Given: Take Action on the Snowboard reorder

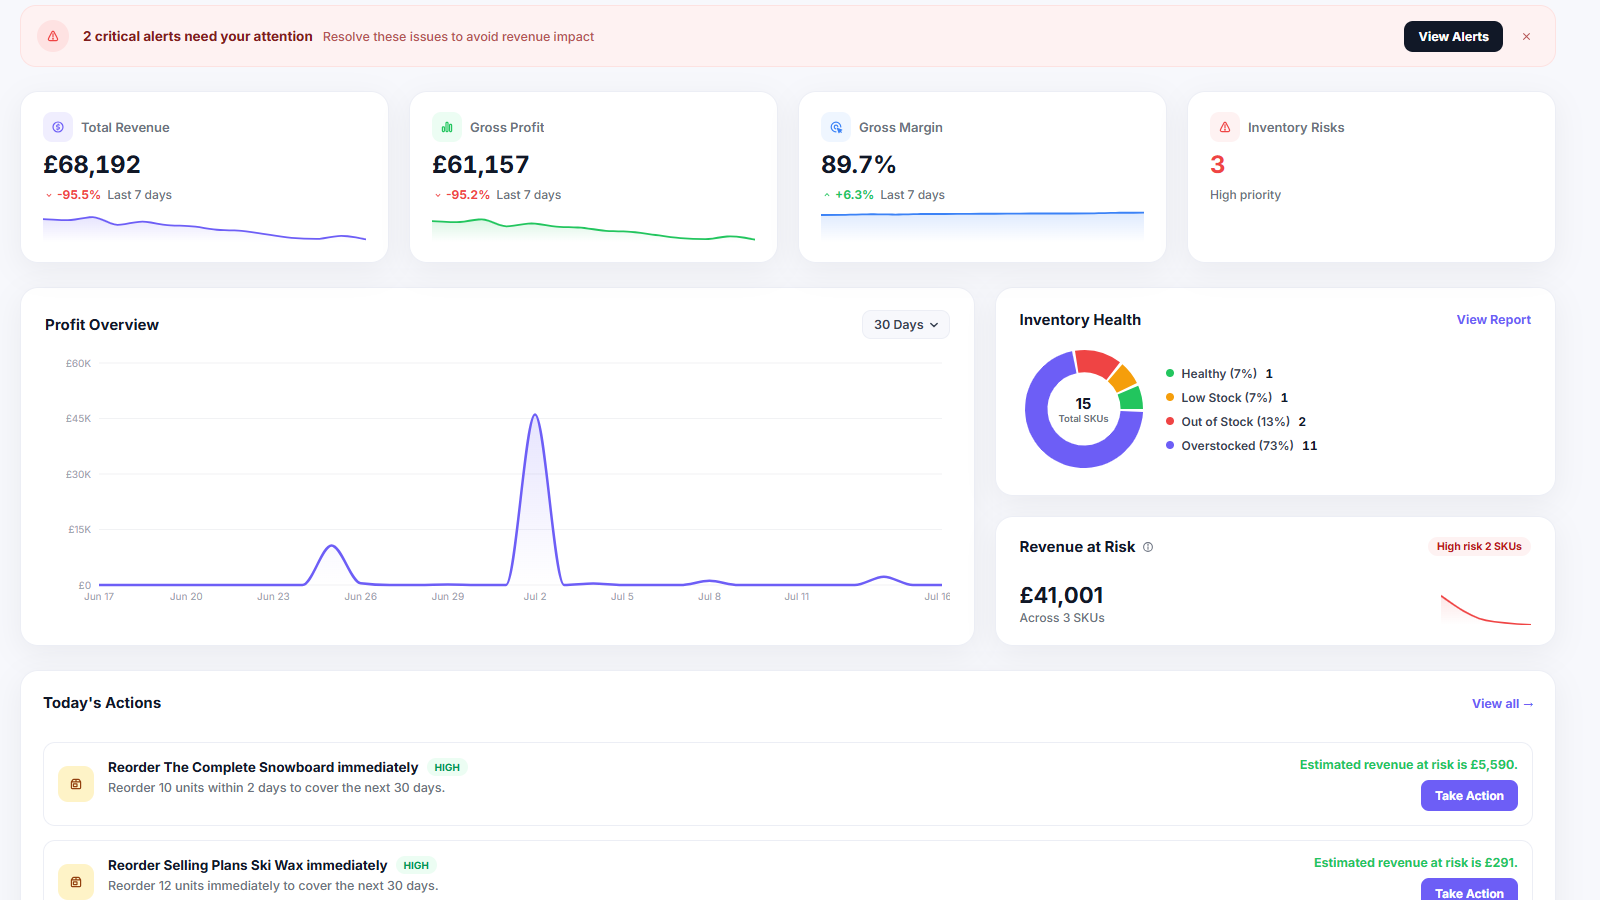Looking at the screenshot, I should pos(1469,796).
